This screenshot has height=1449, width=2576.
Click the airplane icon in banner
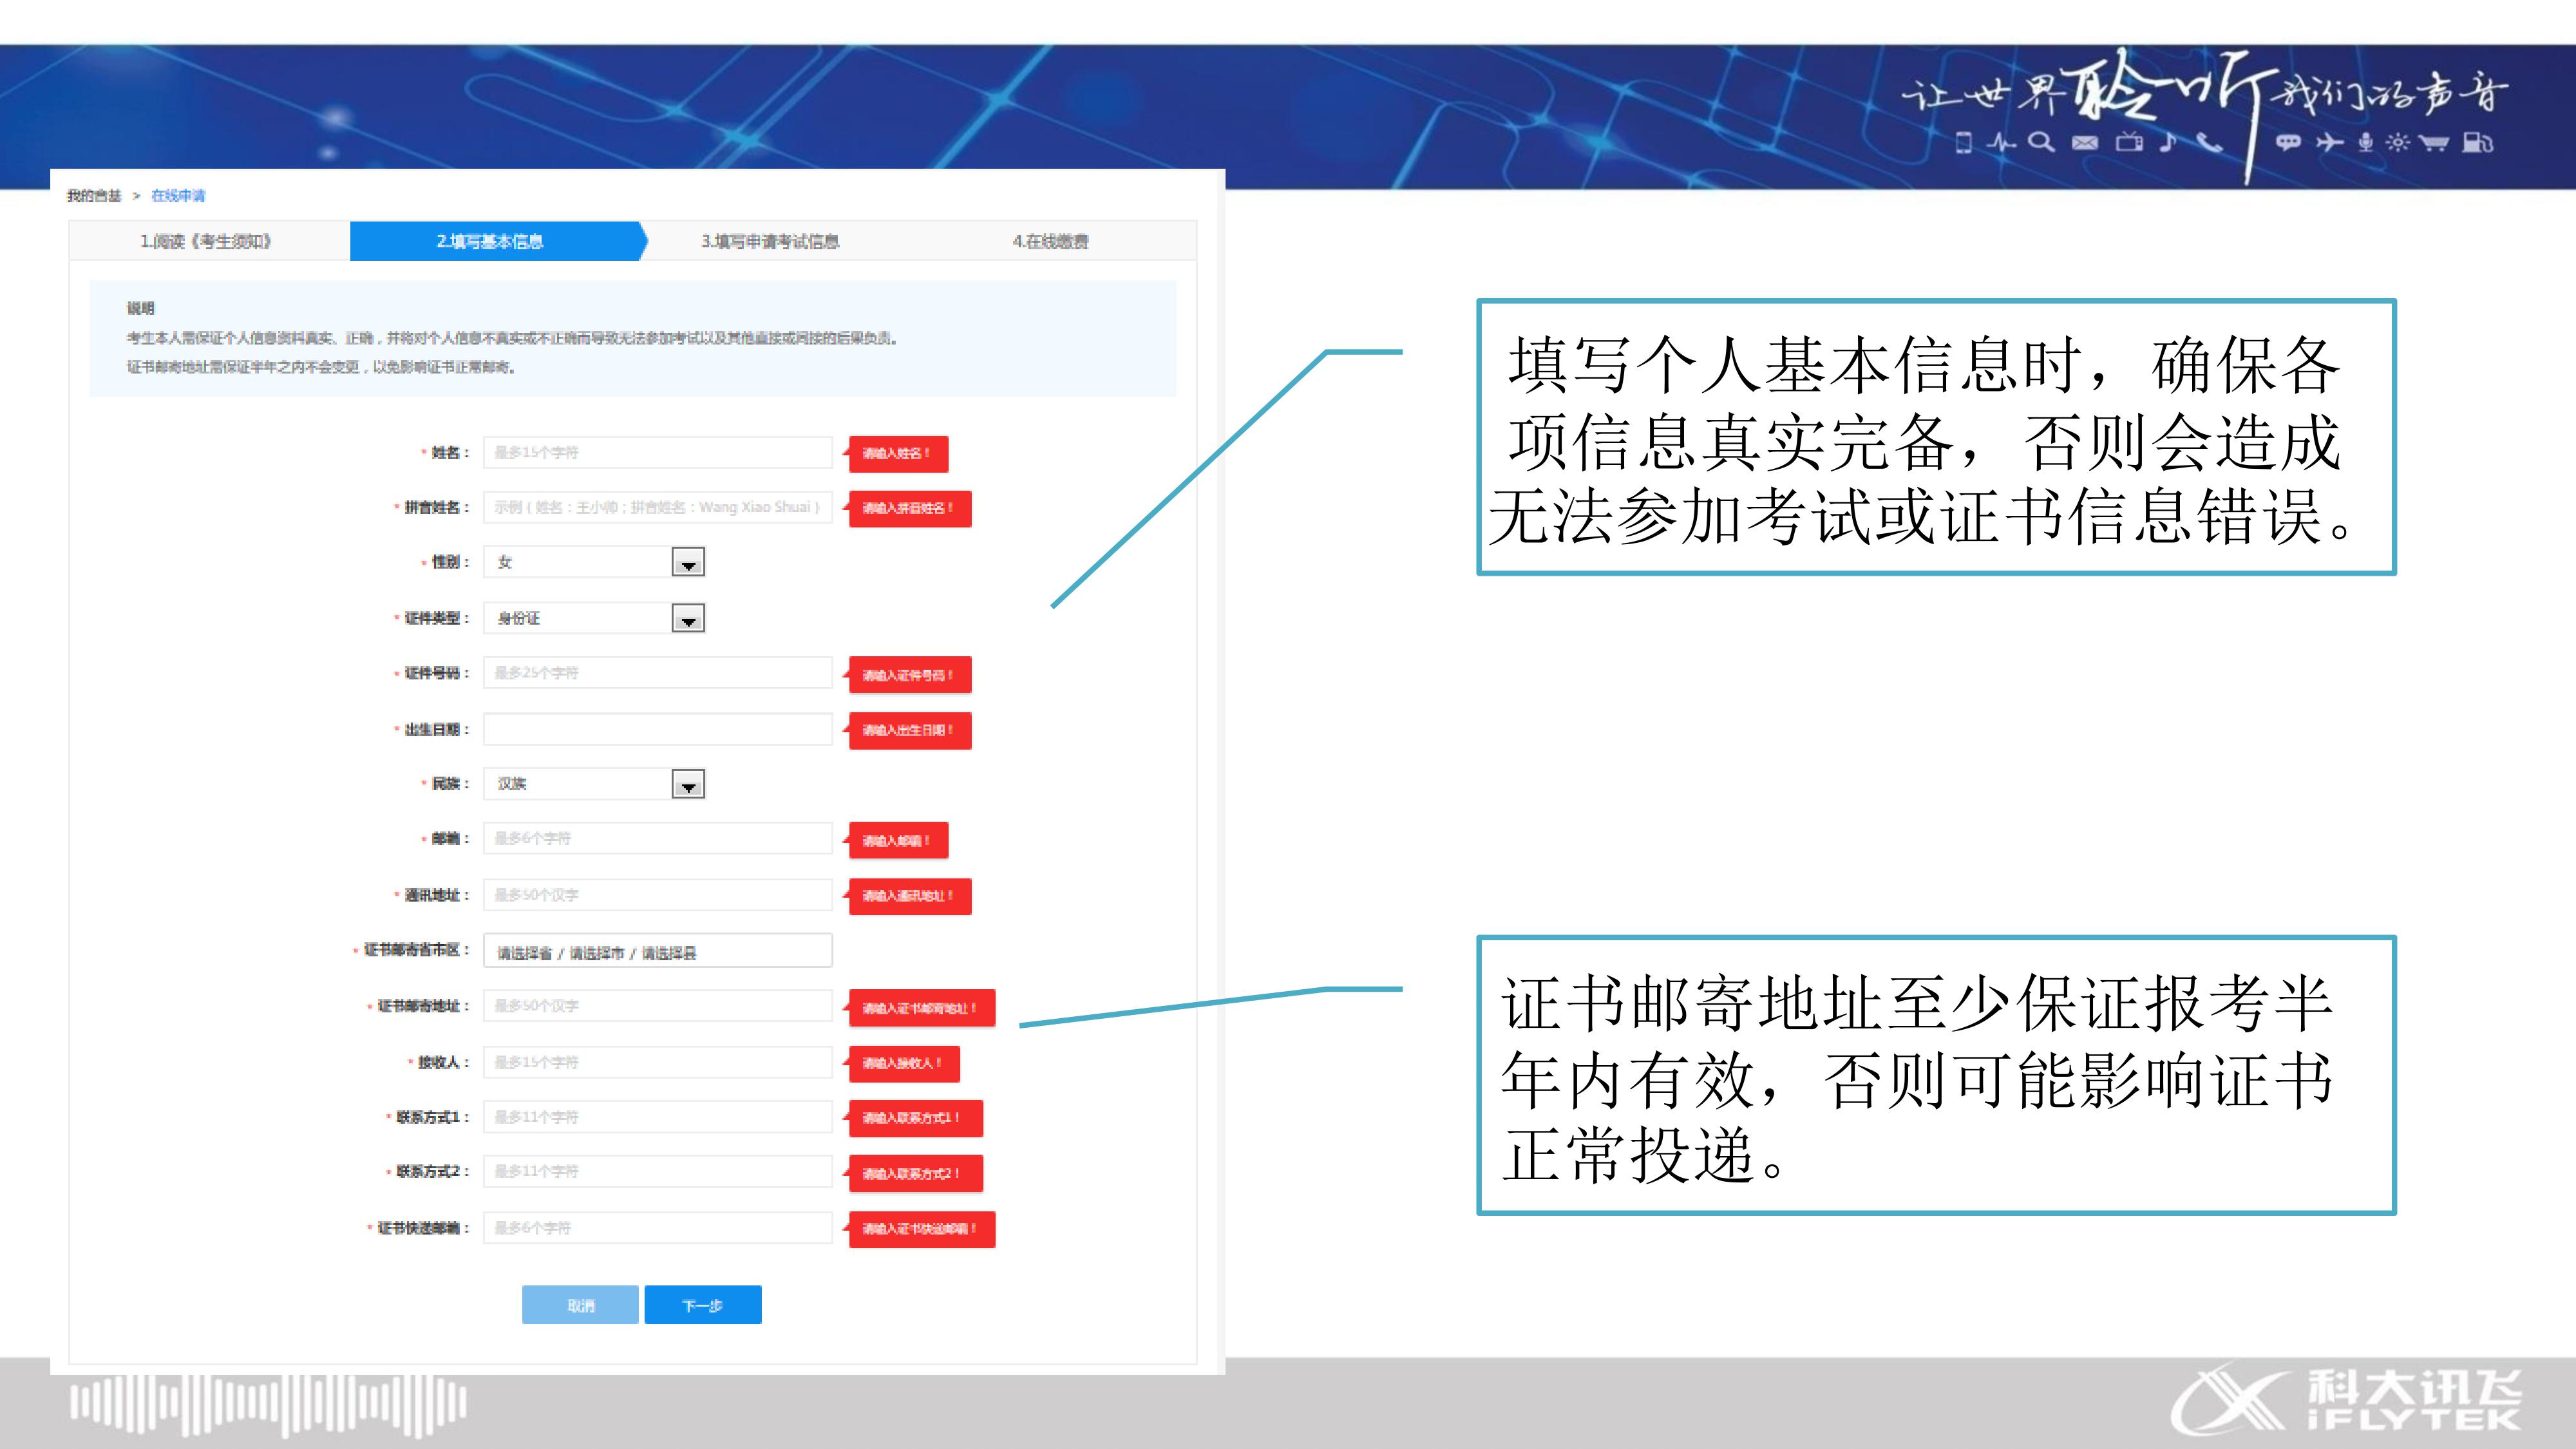pyautogui.click(x=2329, y=143)
